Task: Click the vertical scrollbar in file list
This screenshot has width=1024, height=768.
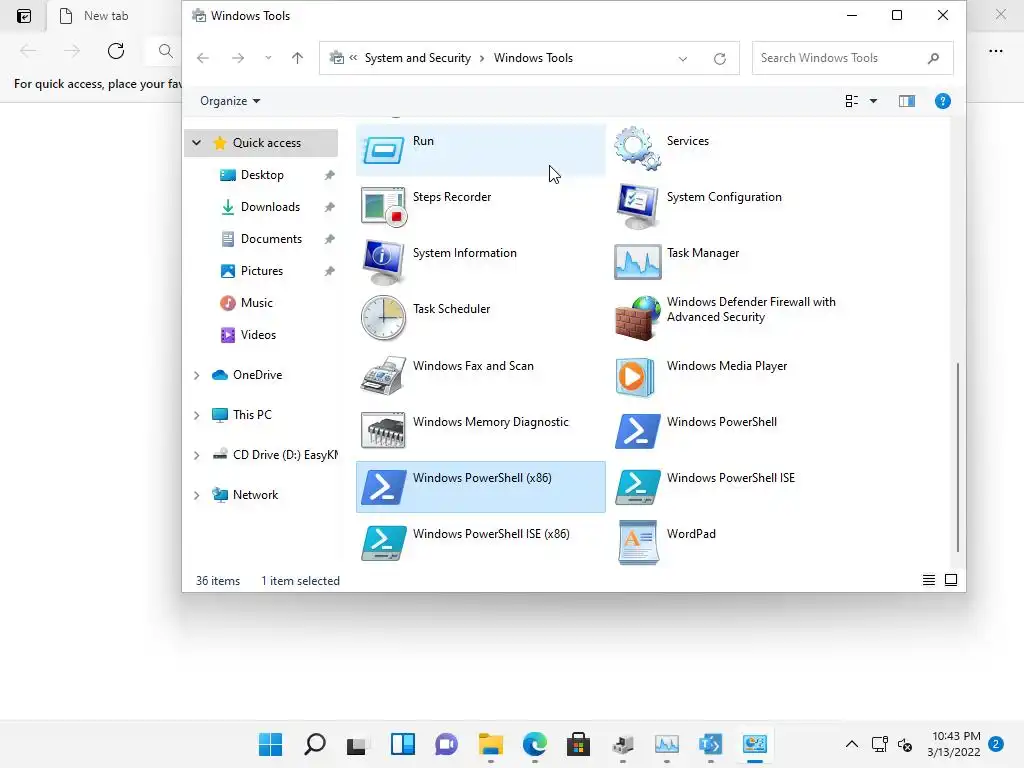Action: (957, 457)
